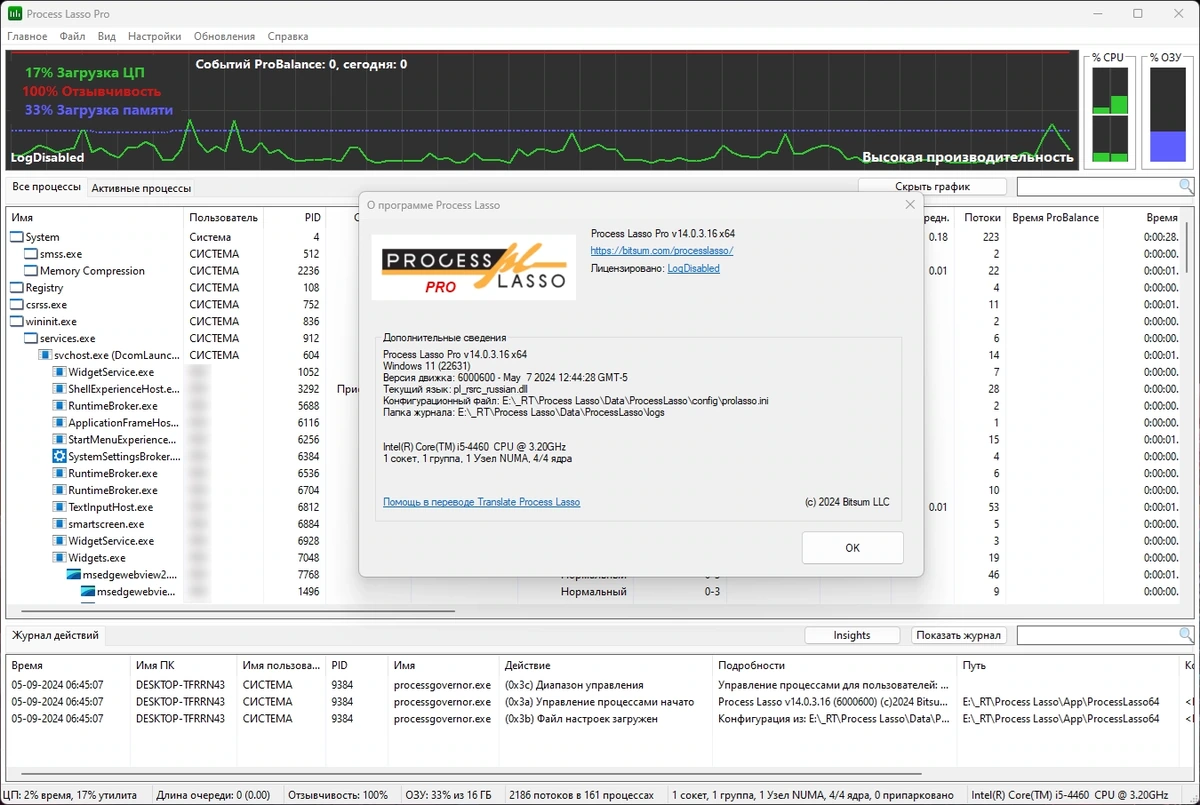1200x805 pixels.
Task: Open the Главное menu
Action: [27, 36]
